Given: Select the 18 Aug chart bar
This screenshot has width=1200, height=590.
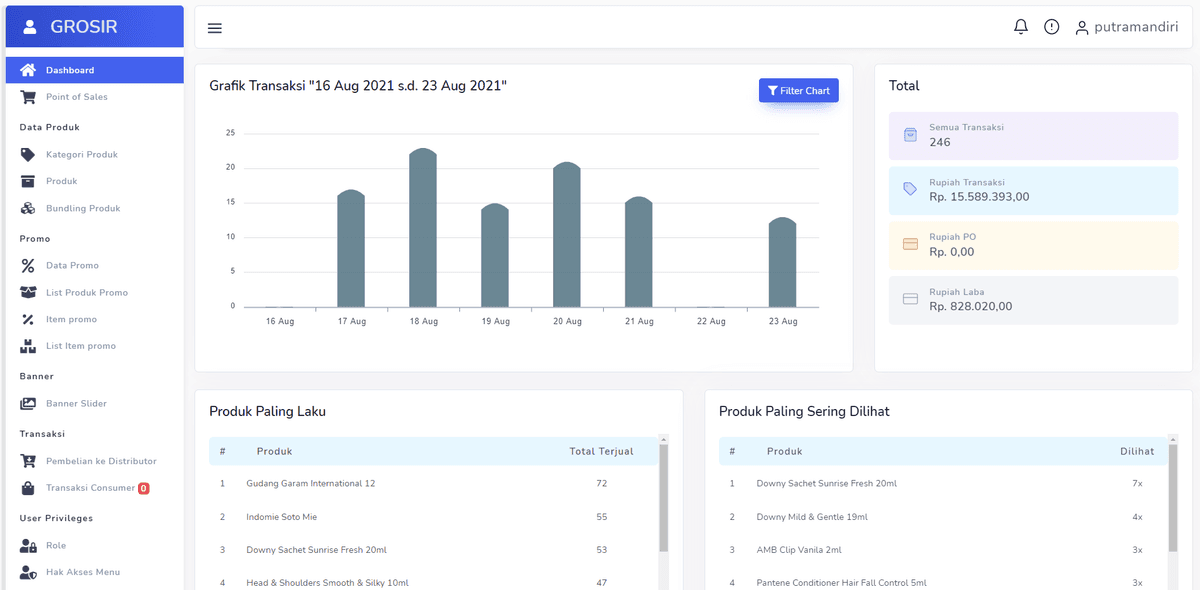Looking at the screenshot, I should coord(423,228).
